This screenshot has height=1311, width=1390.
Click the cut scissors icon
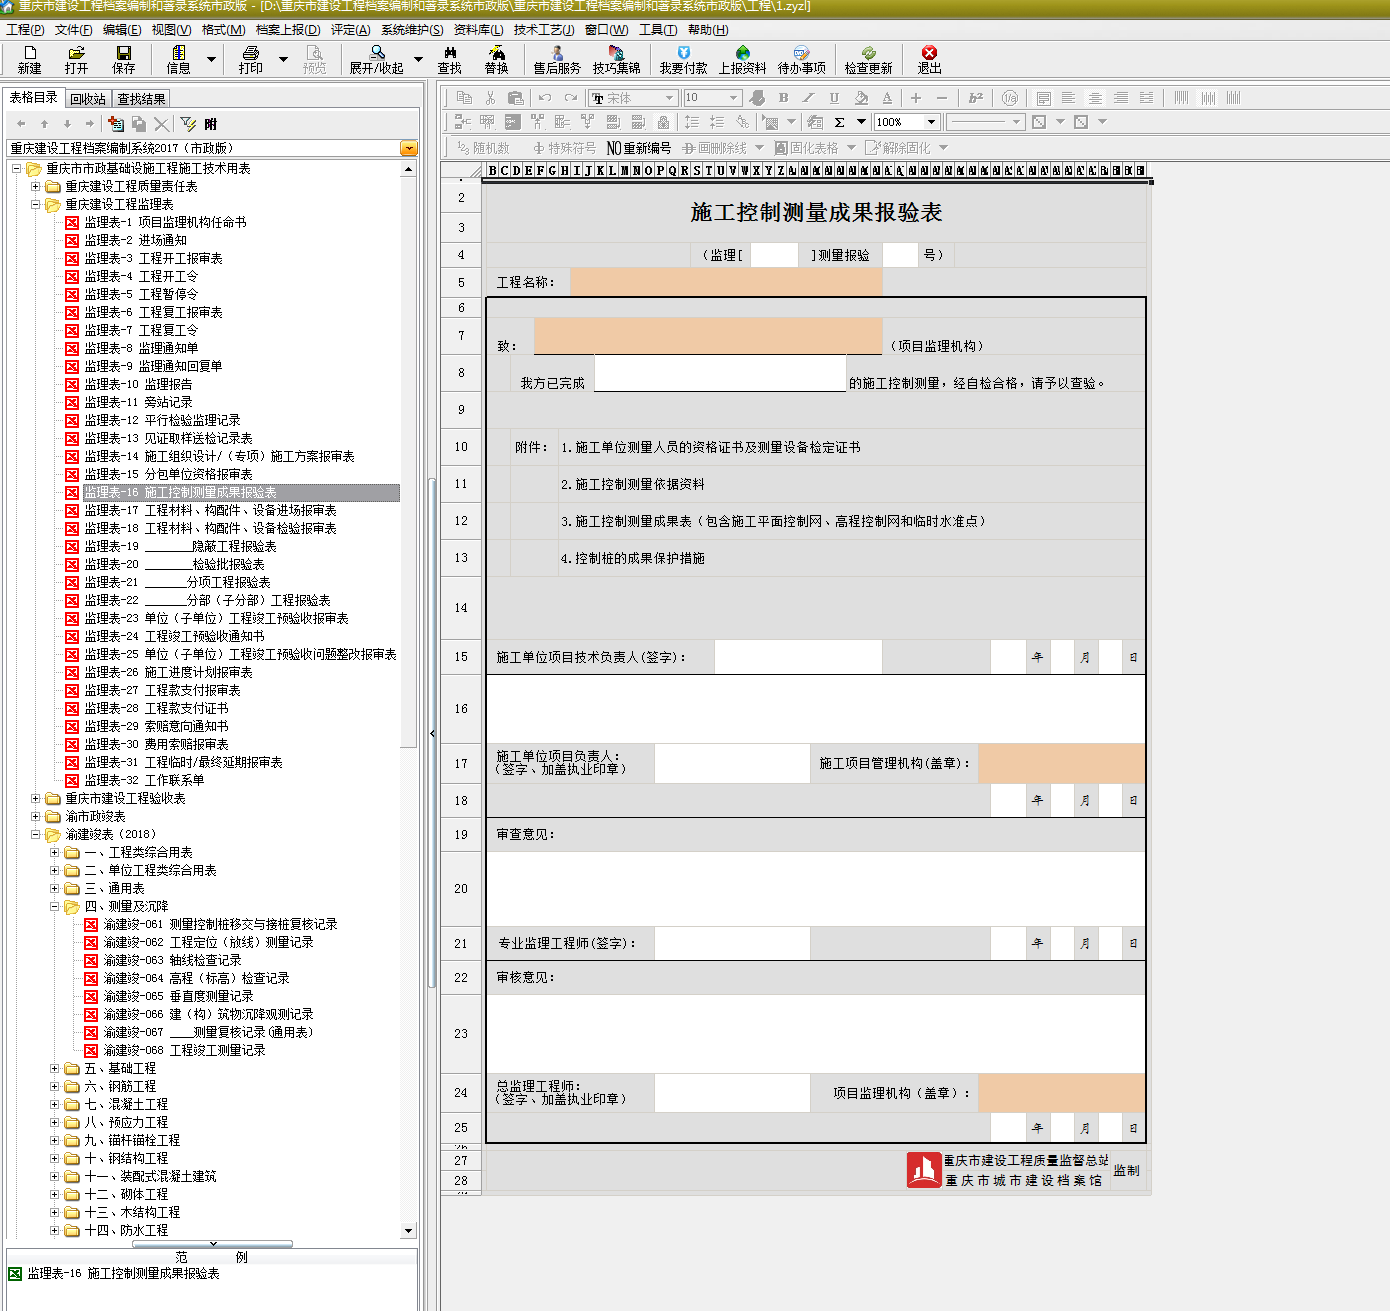tap(490, 98)
